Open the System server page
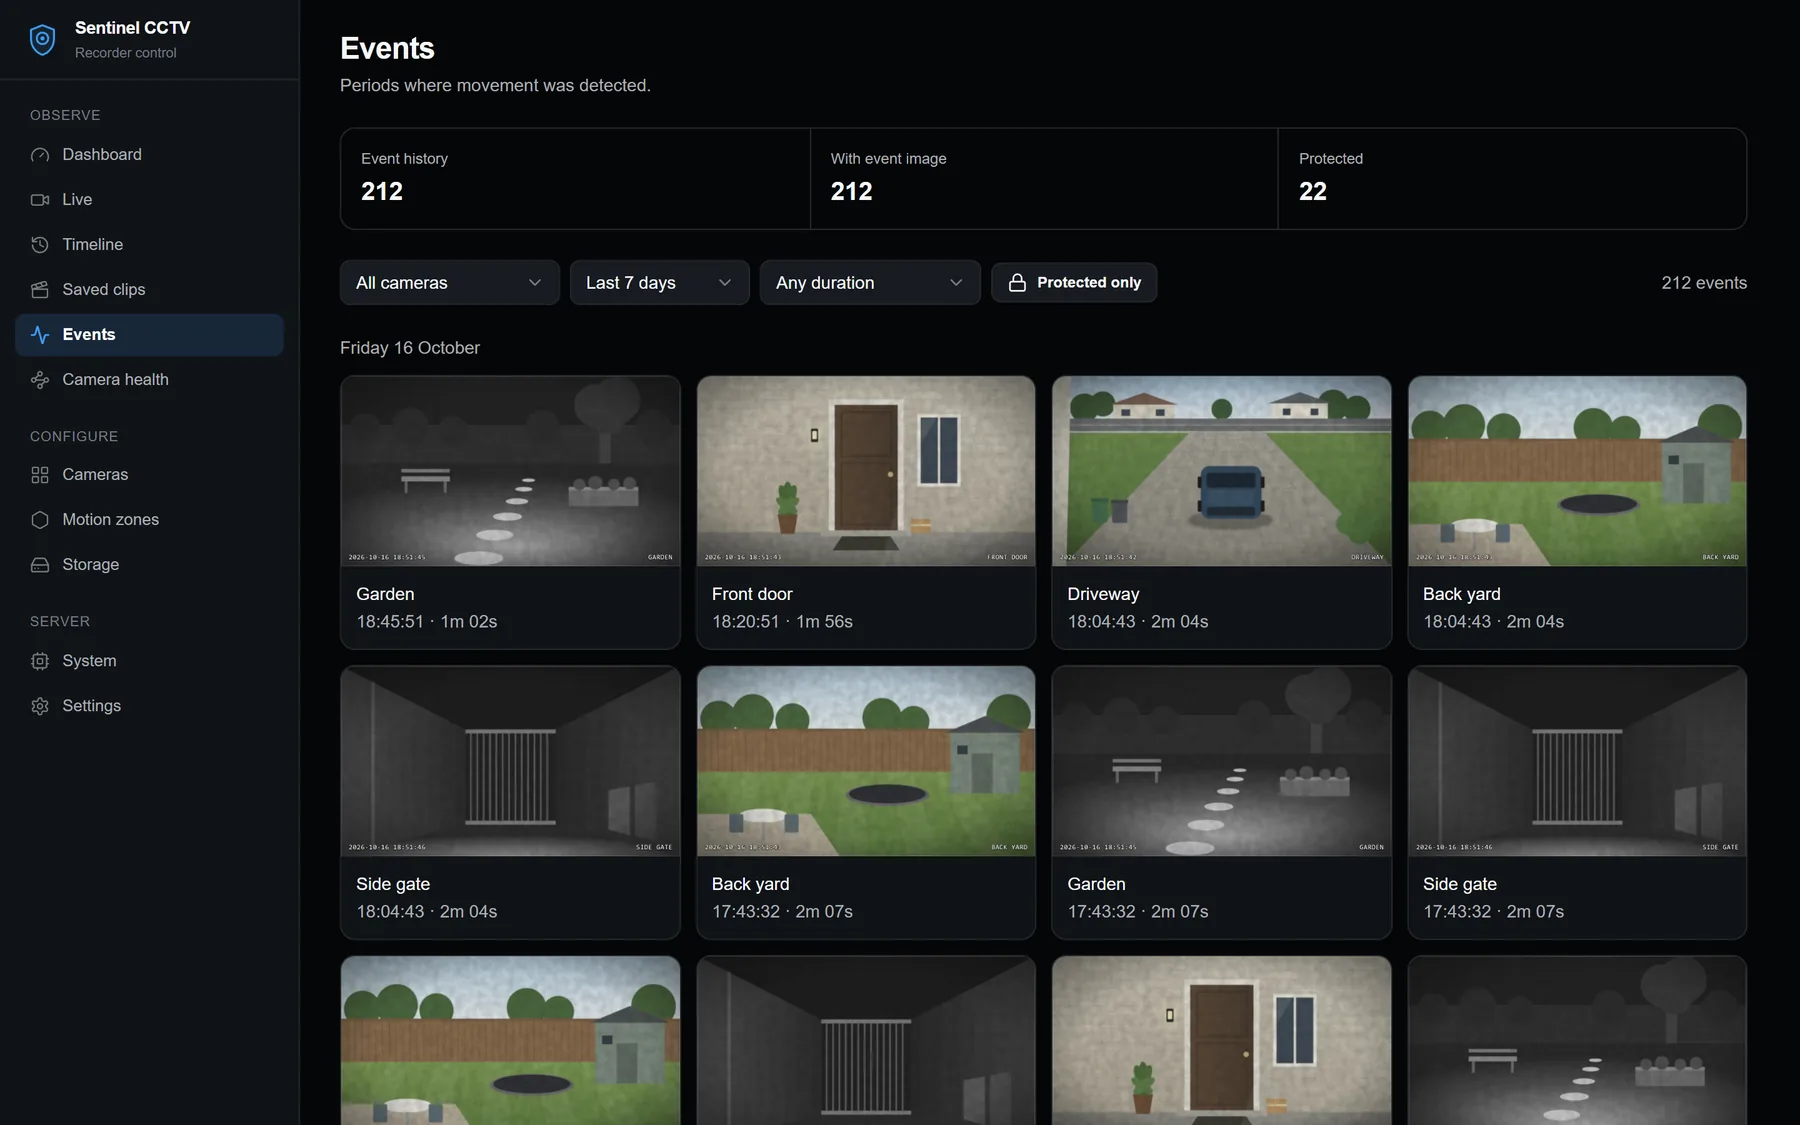Screen dimensions: 1800x1125 149,661
